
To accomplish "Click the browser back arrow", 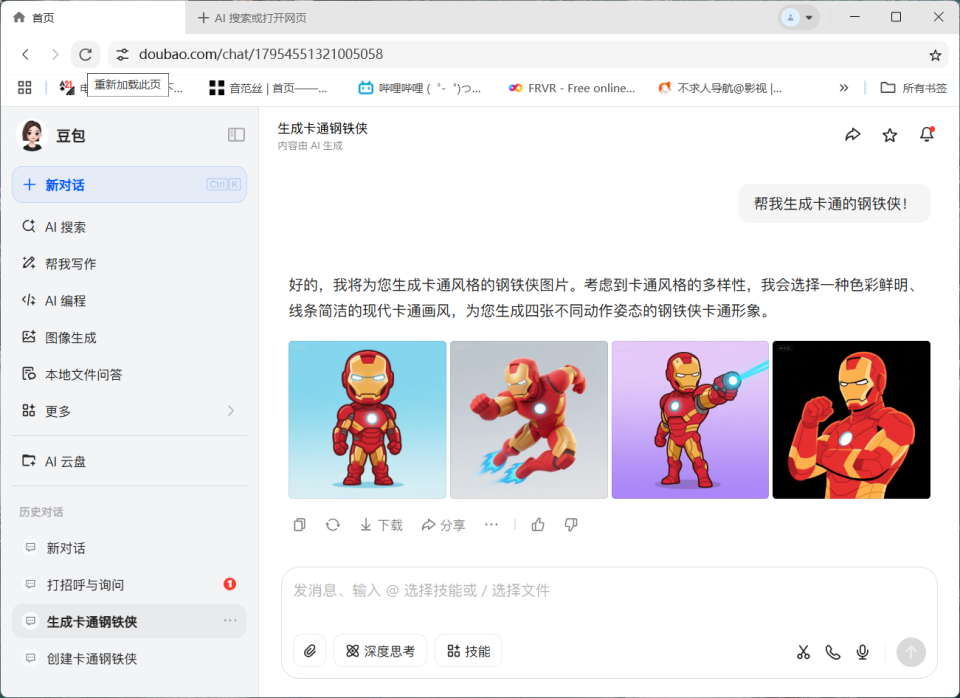I will click(26, 54).
